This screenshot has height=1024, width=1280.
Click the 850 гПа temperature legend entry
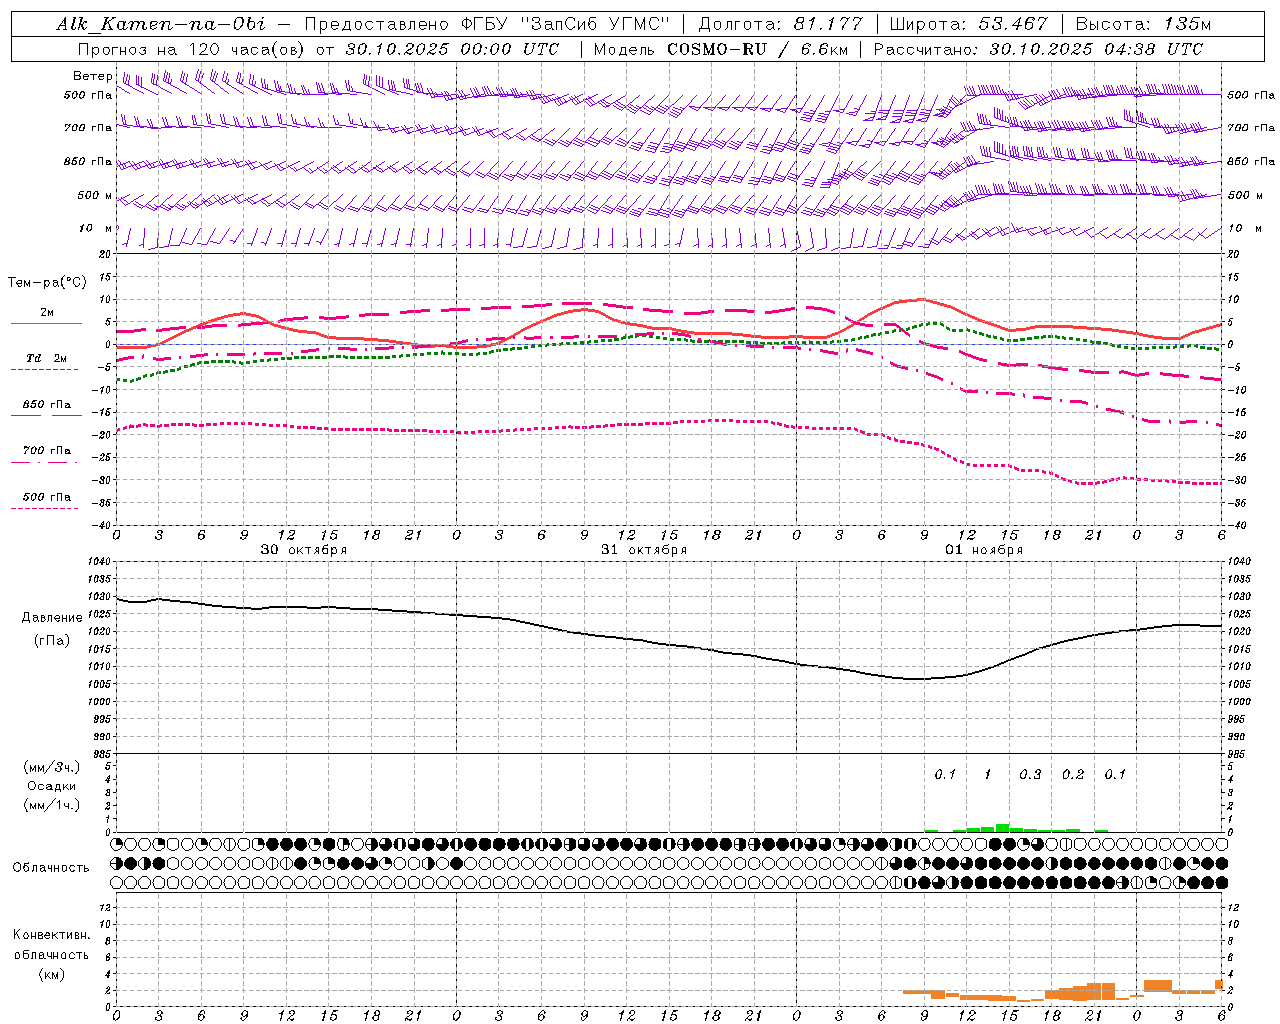tap(47, 405)
